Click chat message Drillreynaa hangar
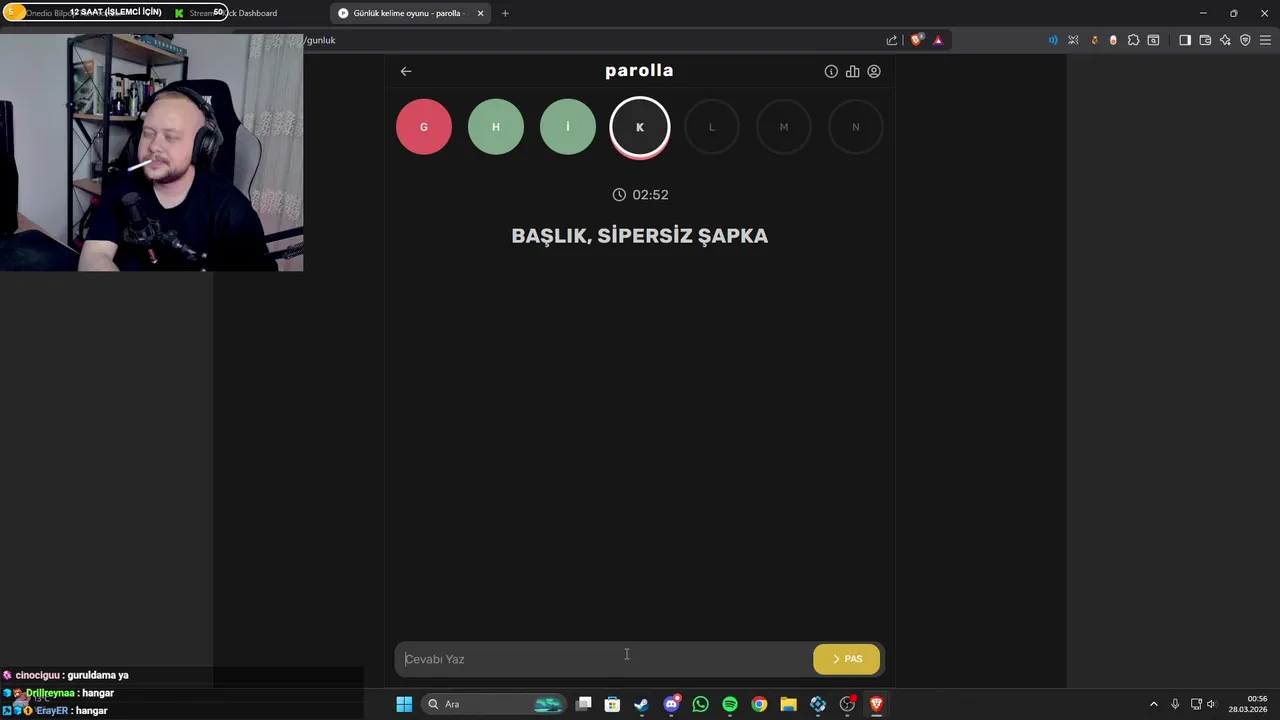The width and height of the screenshot is (1280, 720). [59, 693]
